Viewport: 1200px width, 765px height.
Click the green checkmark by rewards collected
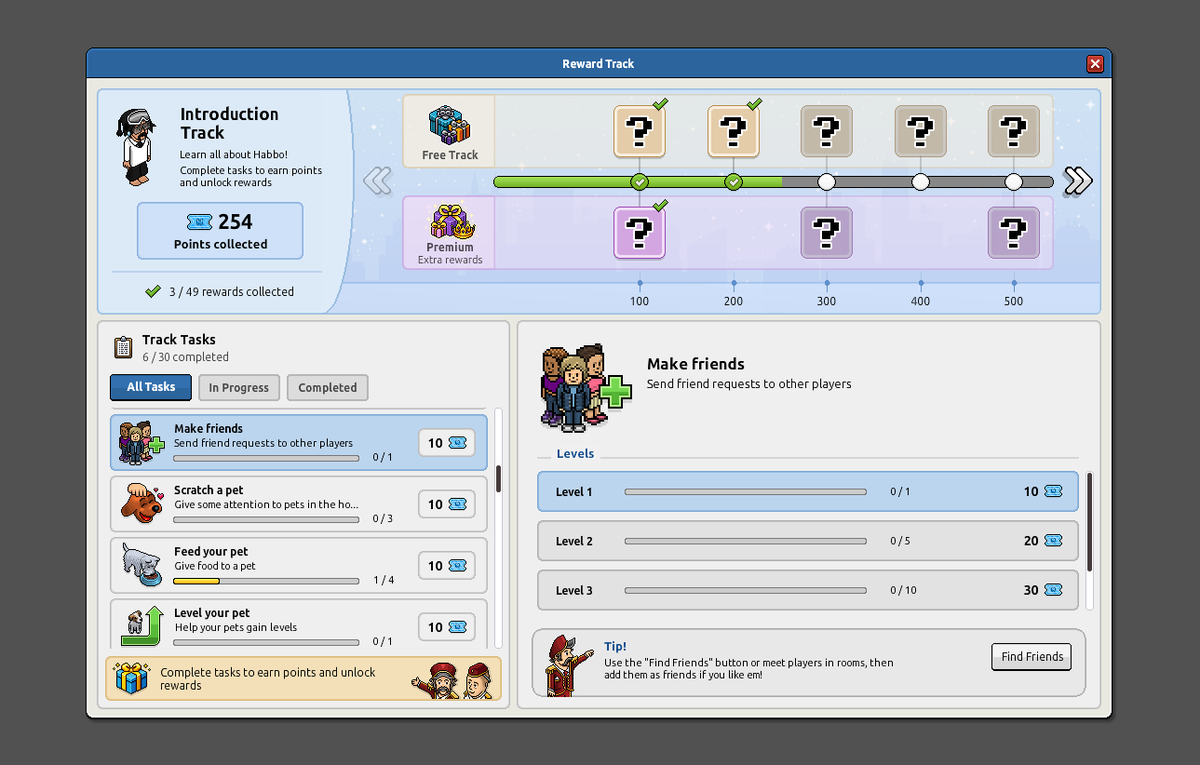point(153,292)
